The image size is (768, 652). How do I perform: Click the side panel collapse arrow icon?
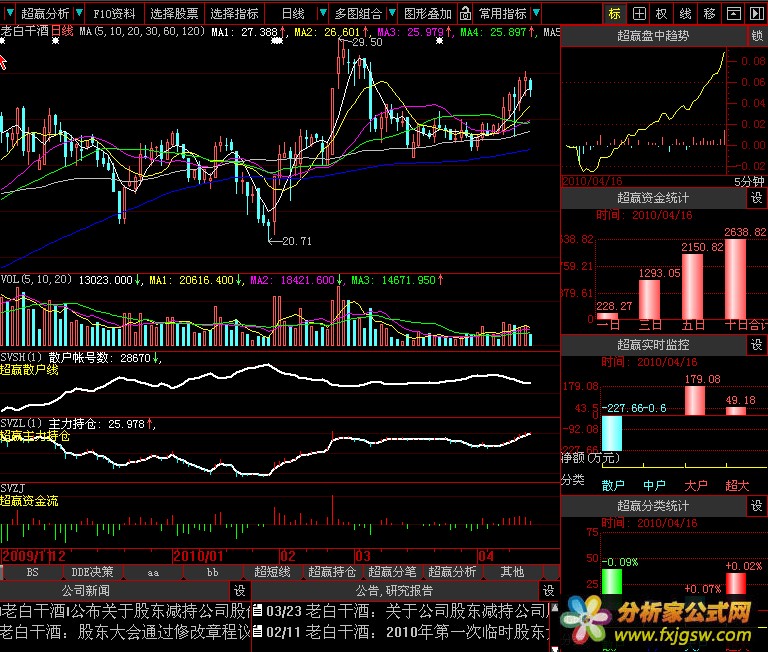click(757, 14)
